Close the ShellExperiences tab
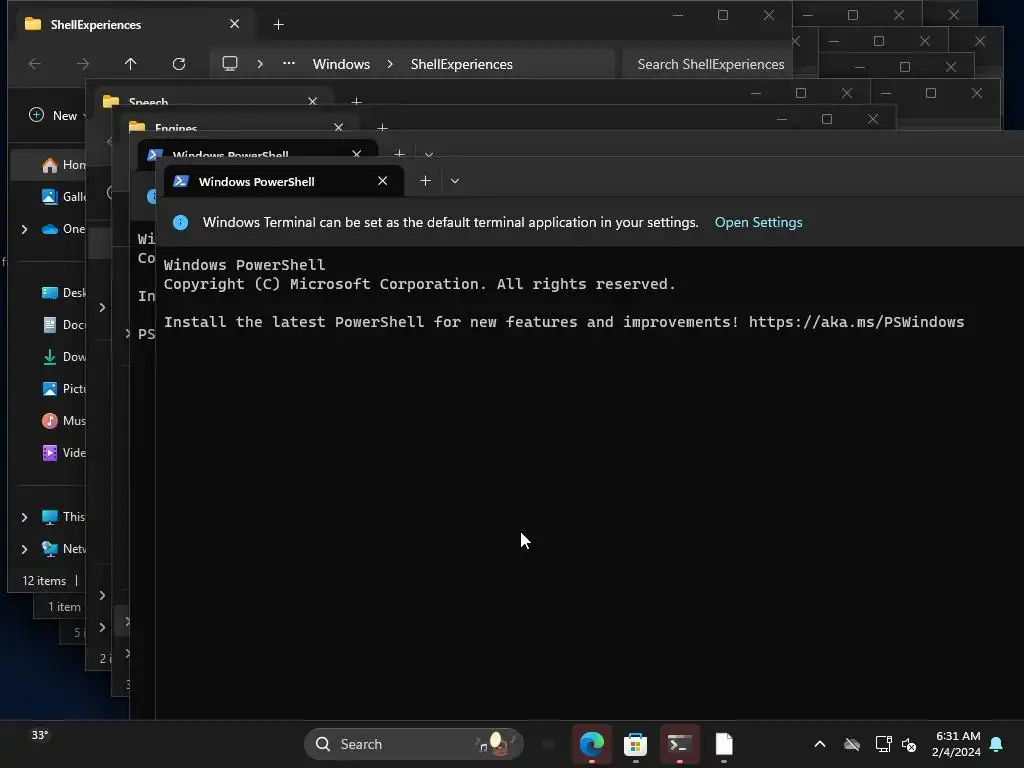1024x768 pixels. point(234,24)
